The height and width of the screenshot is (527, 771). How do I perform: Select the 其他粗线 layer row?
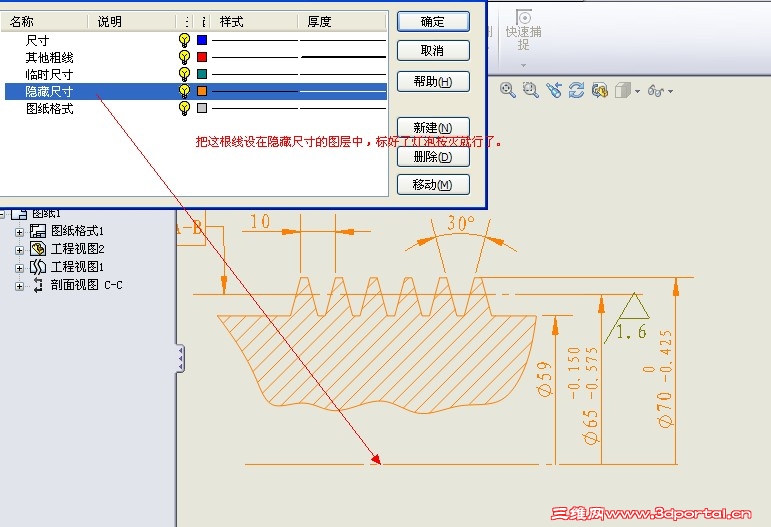click(194, 57)
